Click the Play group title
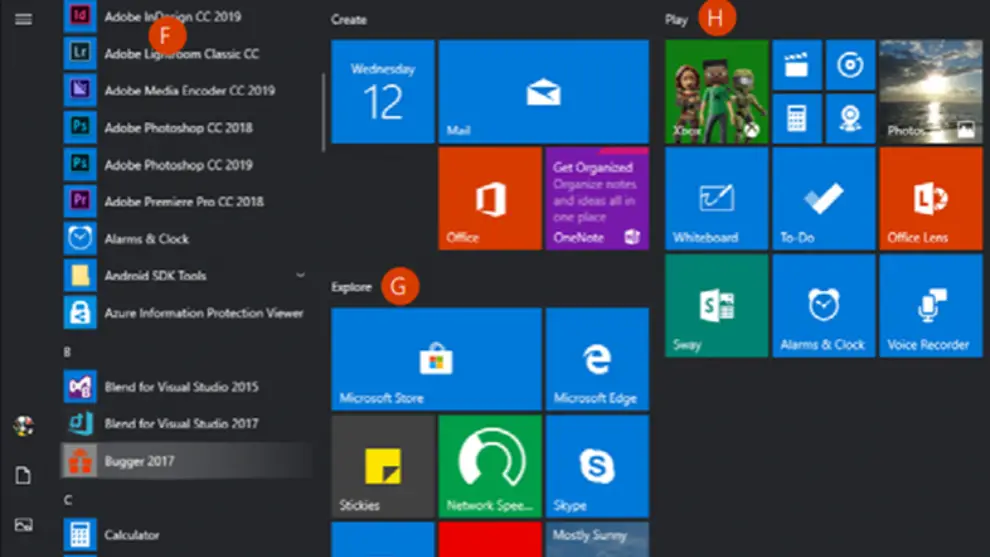The width and height of the screenshot is (990, 557). (x=676, y=20)
